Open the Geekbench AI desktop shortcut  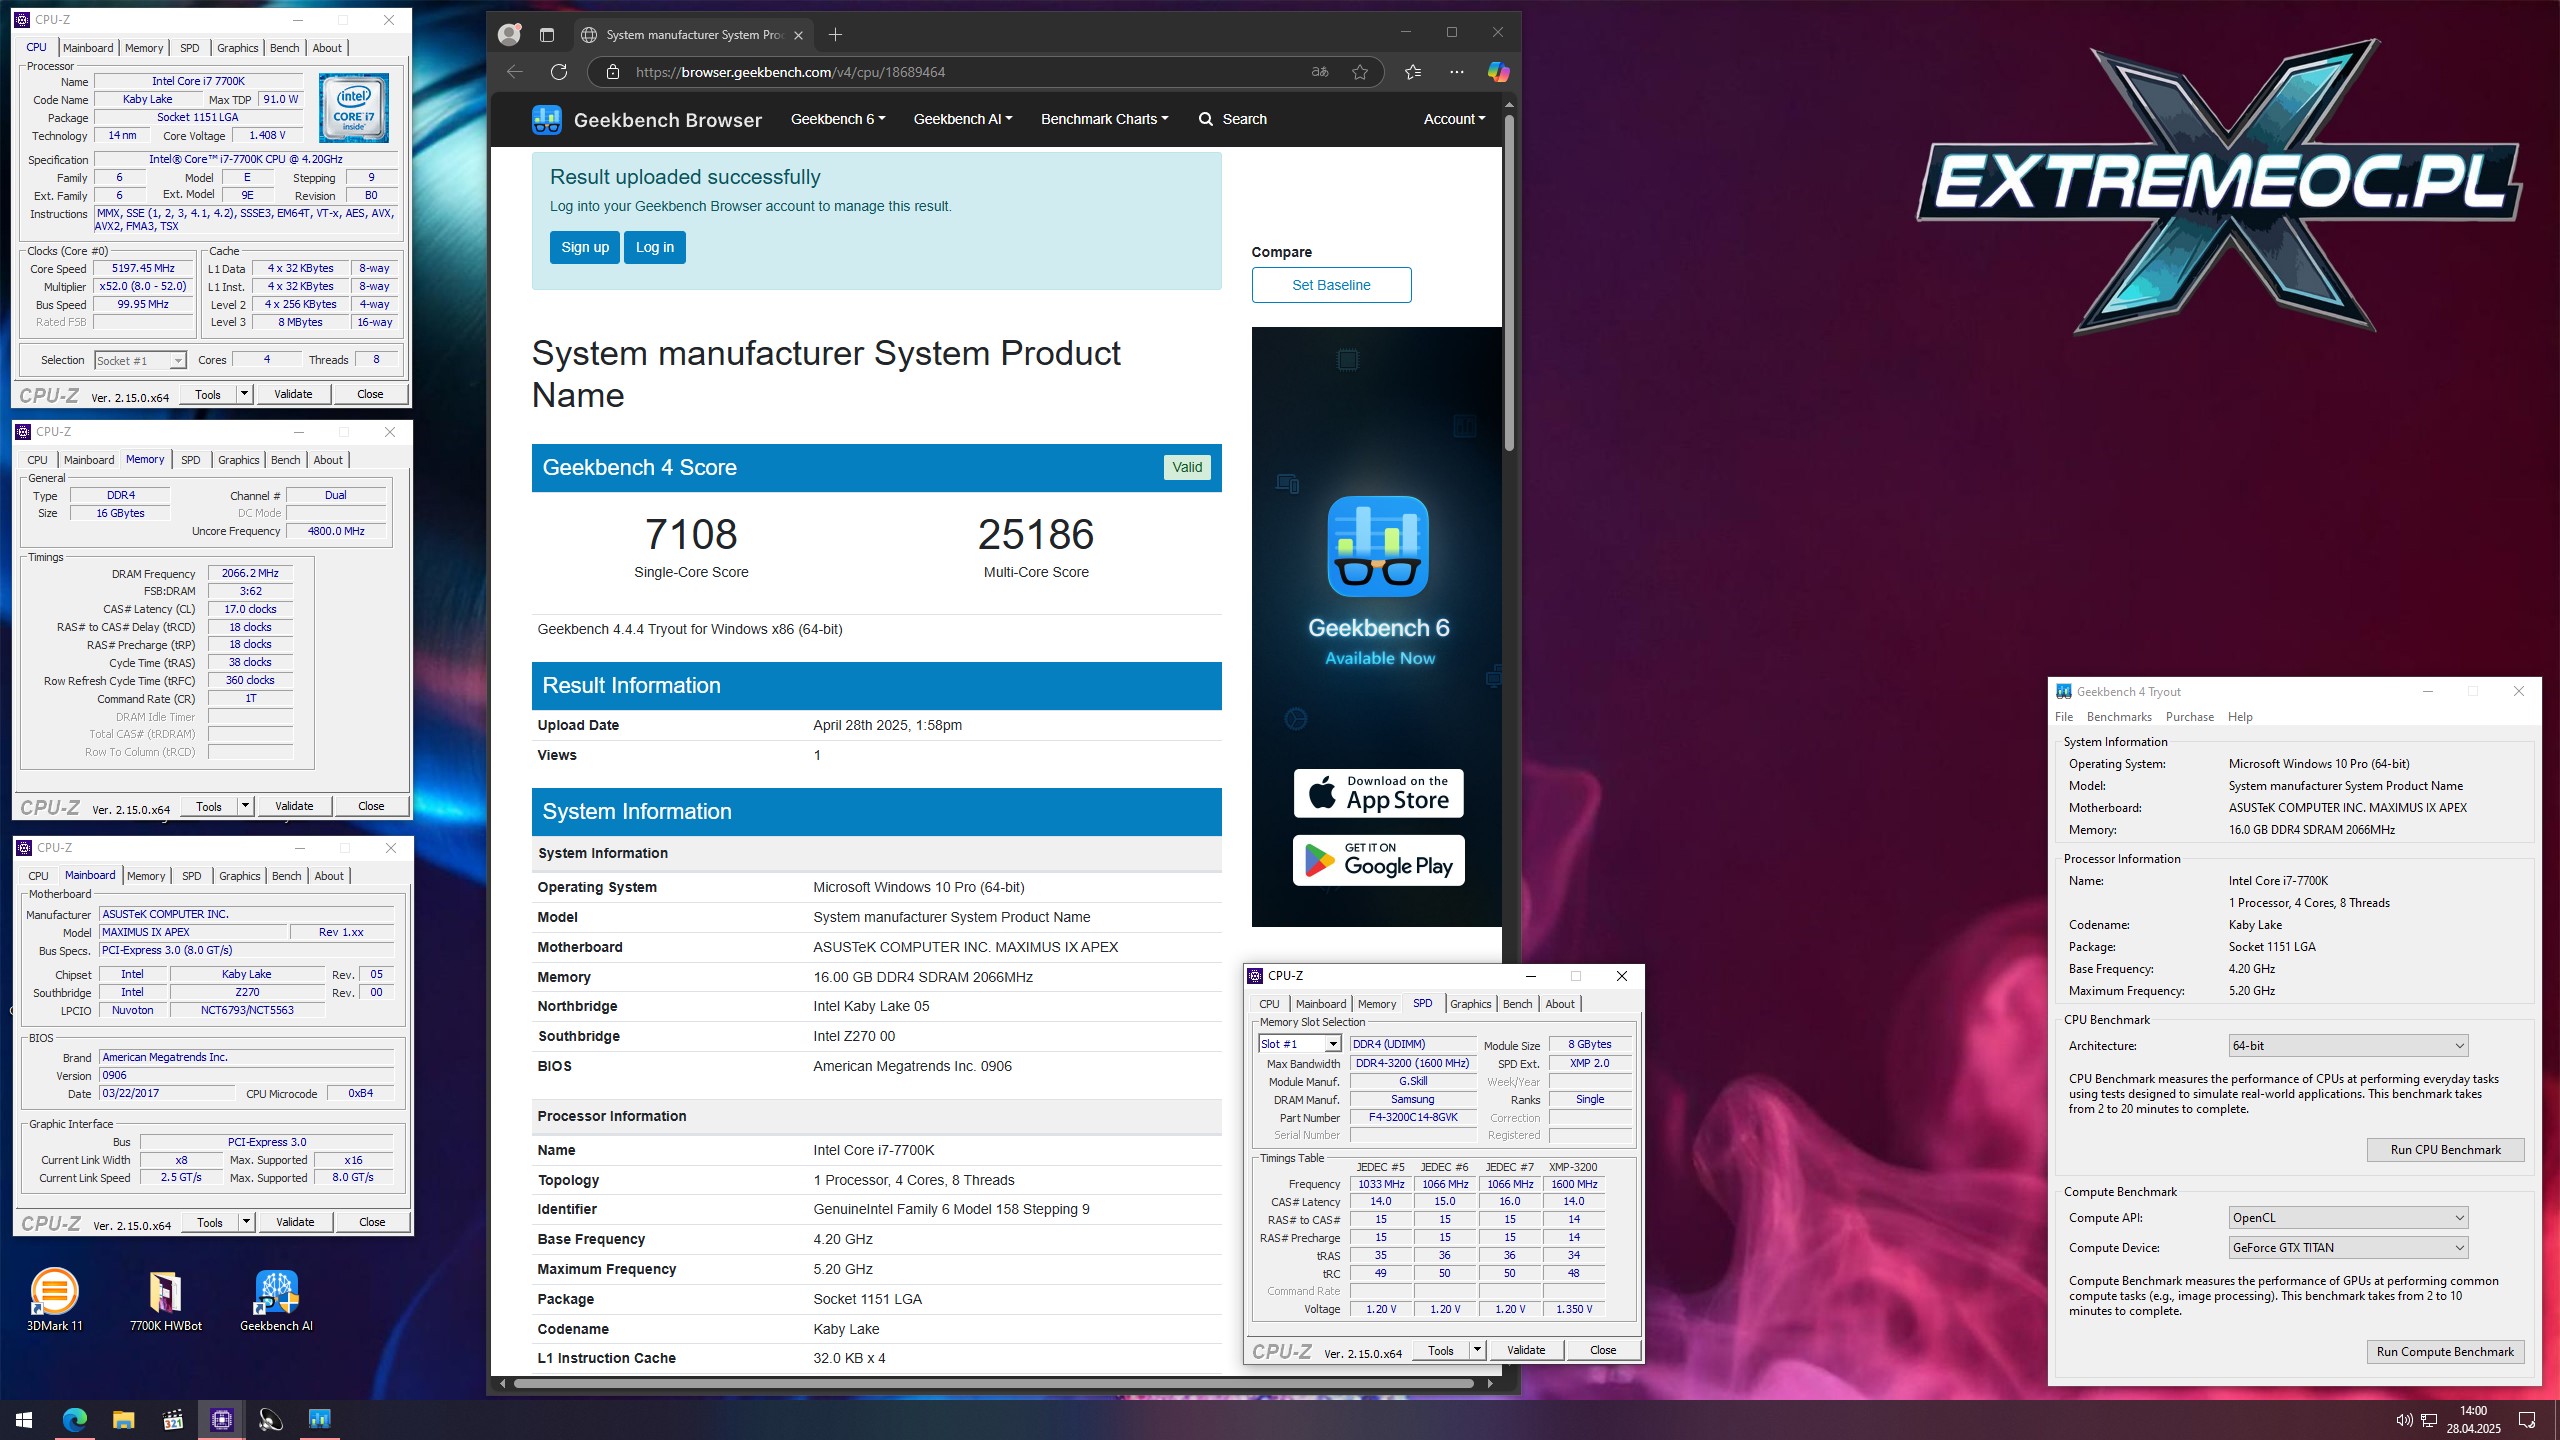pyautogui.click(x=277, y=1300)
